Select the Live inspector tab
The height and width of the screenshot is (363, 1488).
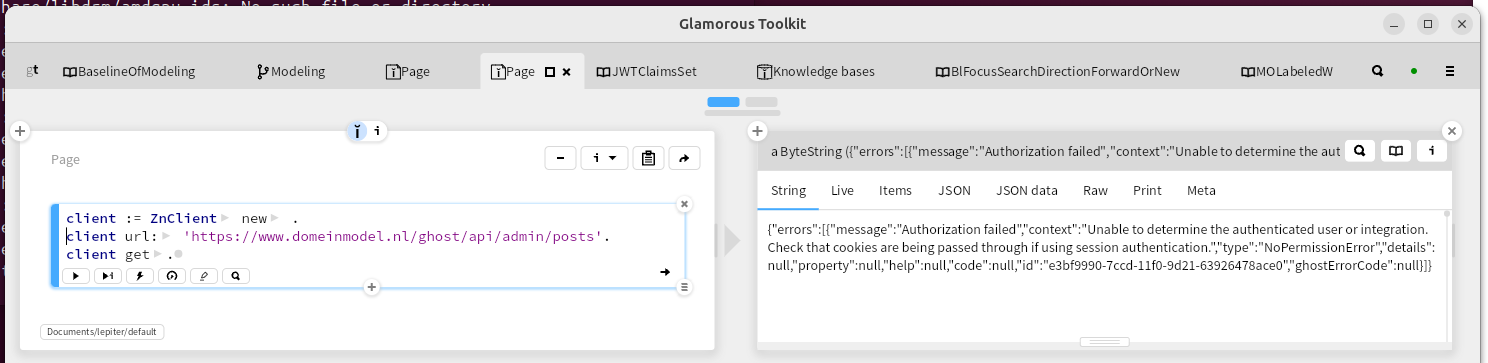coord(842,190)
